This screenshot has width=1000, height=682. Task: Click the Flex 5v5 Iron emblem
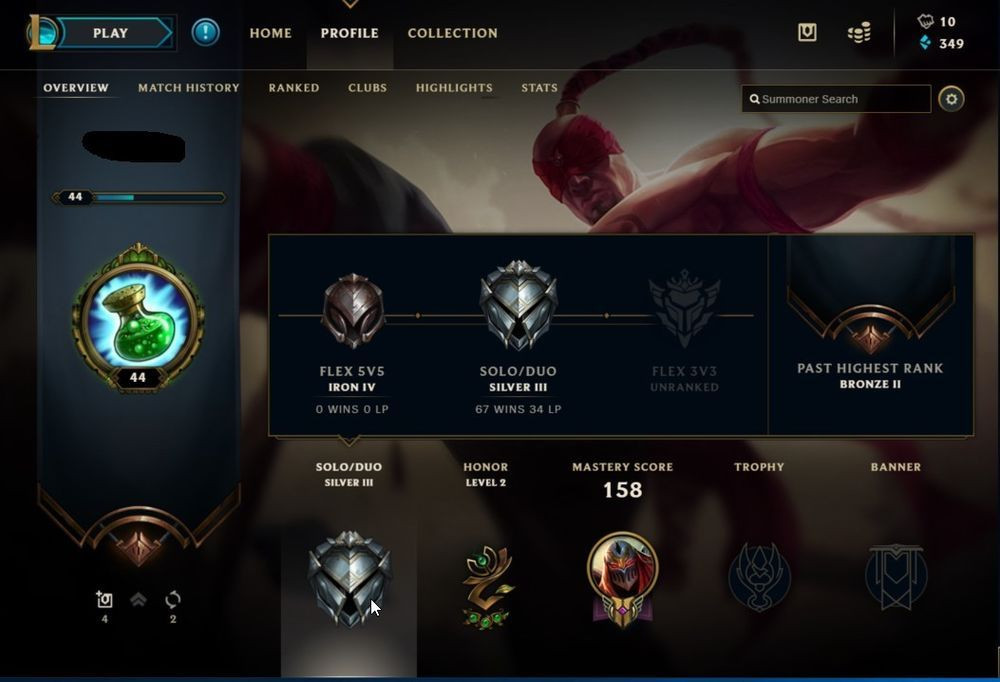353,311
